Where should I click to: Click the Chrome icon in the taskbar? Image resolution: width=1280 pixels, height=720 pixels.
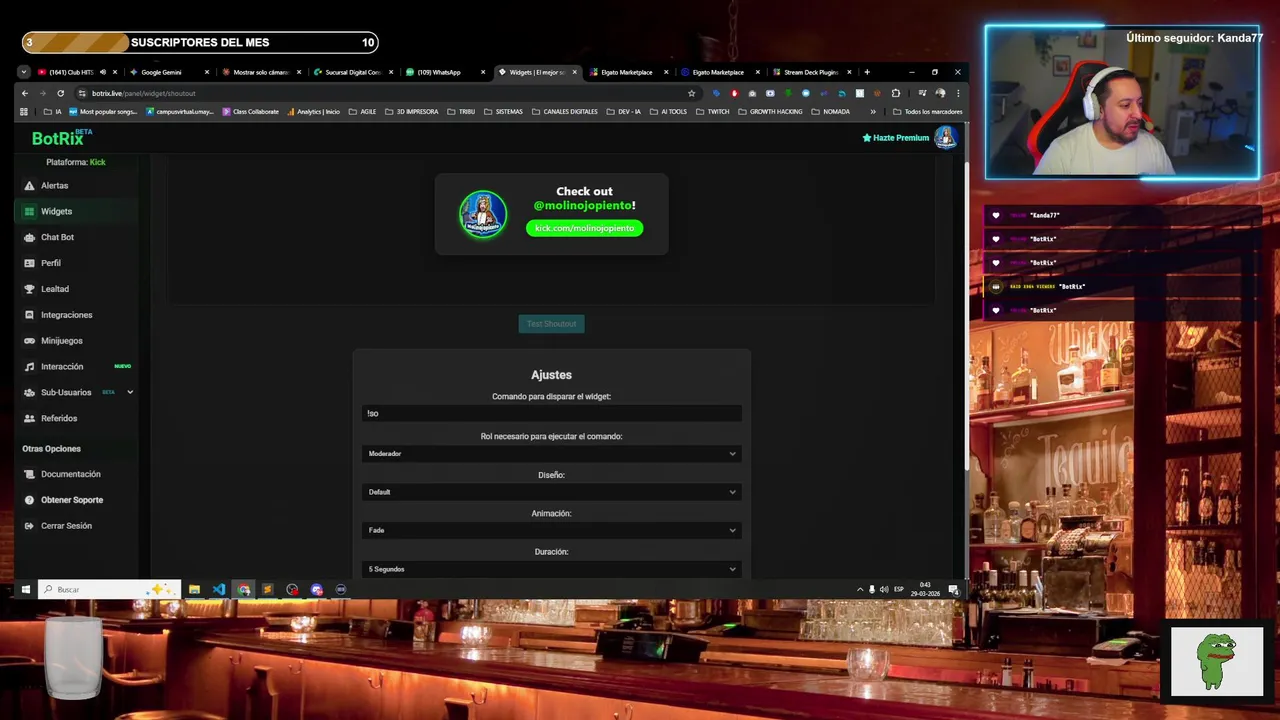243,589
